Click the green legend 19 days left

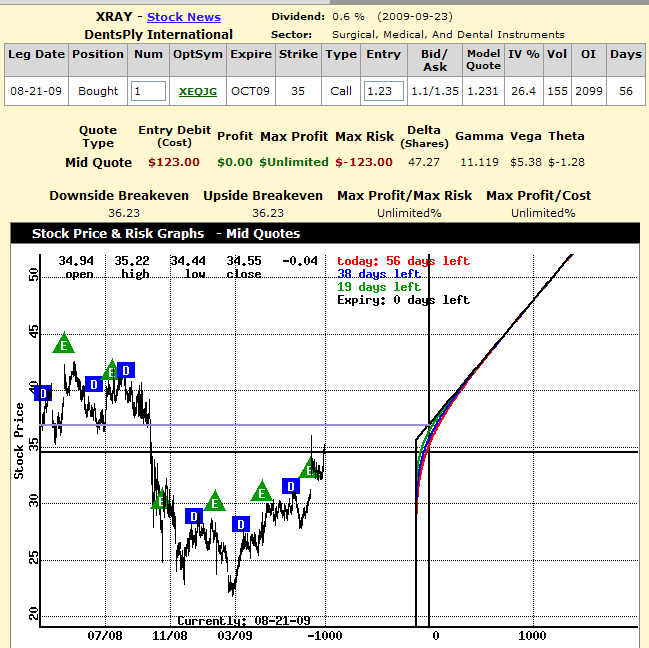[x=379, y=287]
